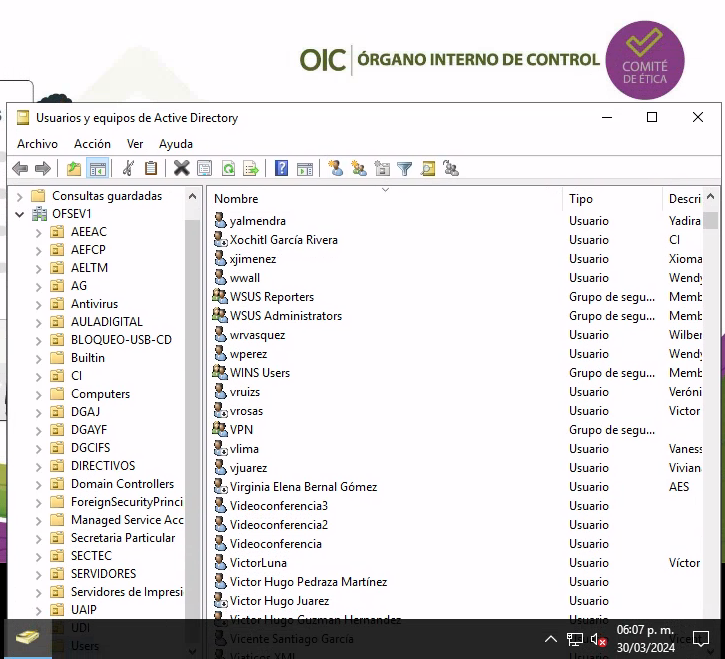
Task: Click tree pane scroll up arrow
Action: coord(193,197)
